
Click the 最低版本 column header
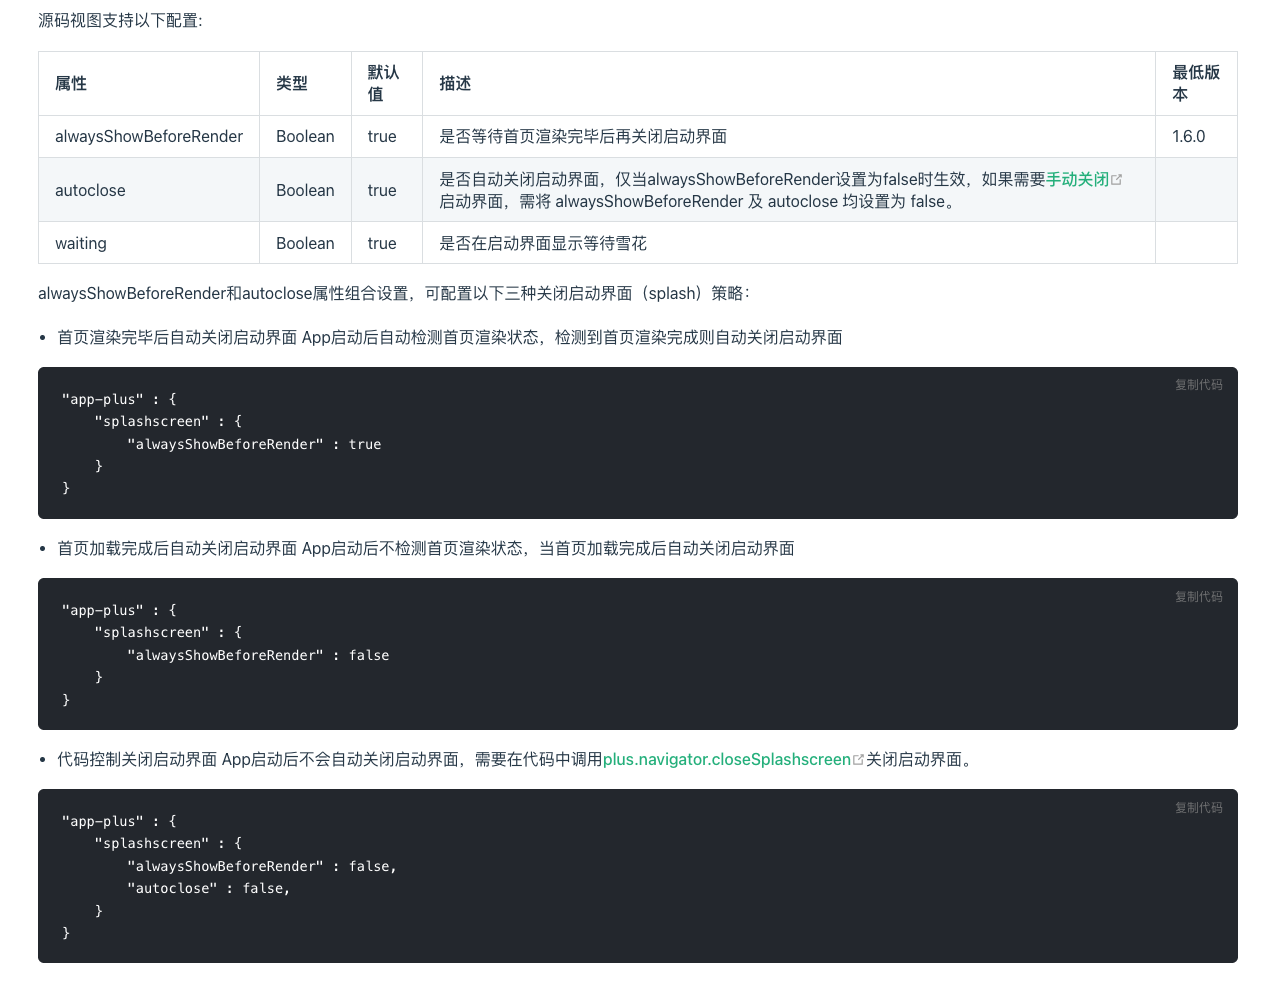tap(1196, 84)
